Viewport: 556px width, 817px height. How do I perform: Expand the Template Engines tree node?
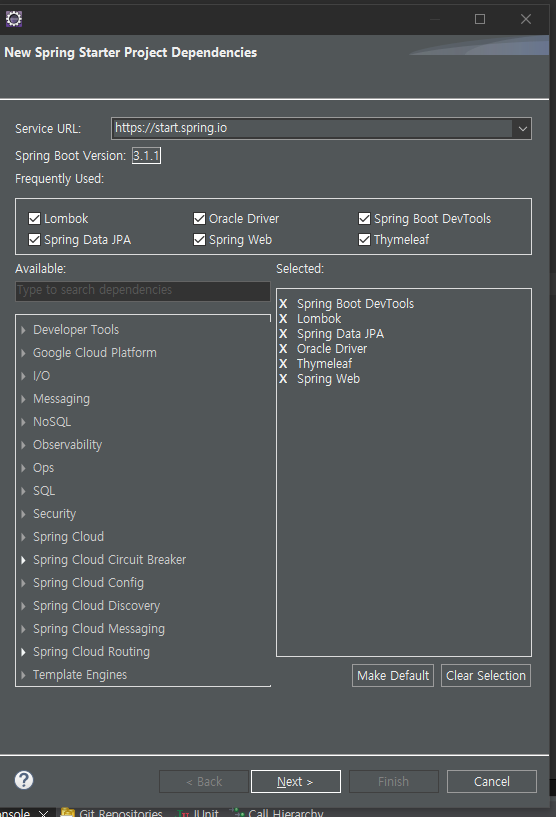[23, 675]
